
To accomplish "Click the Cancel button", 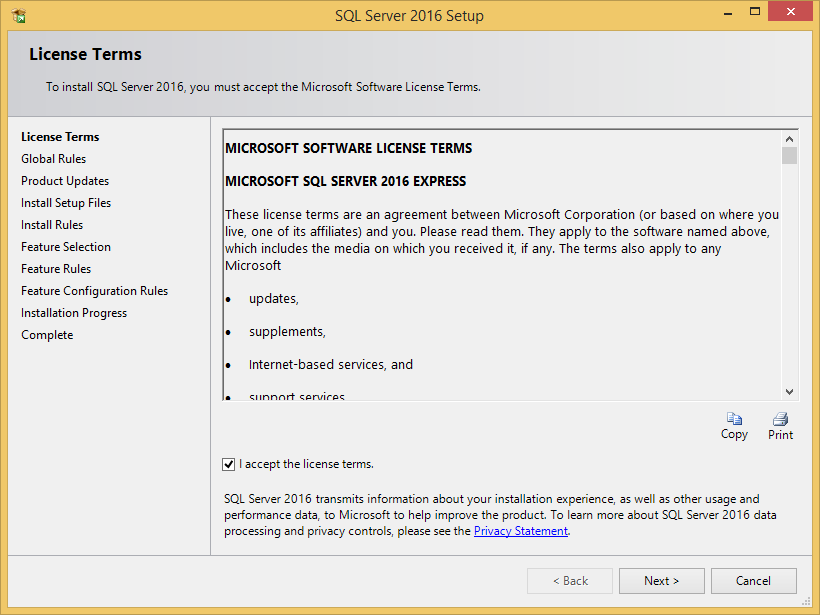I will coord(754,581).
